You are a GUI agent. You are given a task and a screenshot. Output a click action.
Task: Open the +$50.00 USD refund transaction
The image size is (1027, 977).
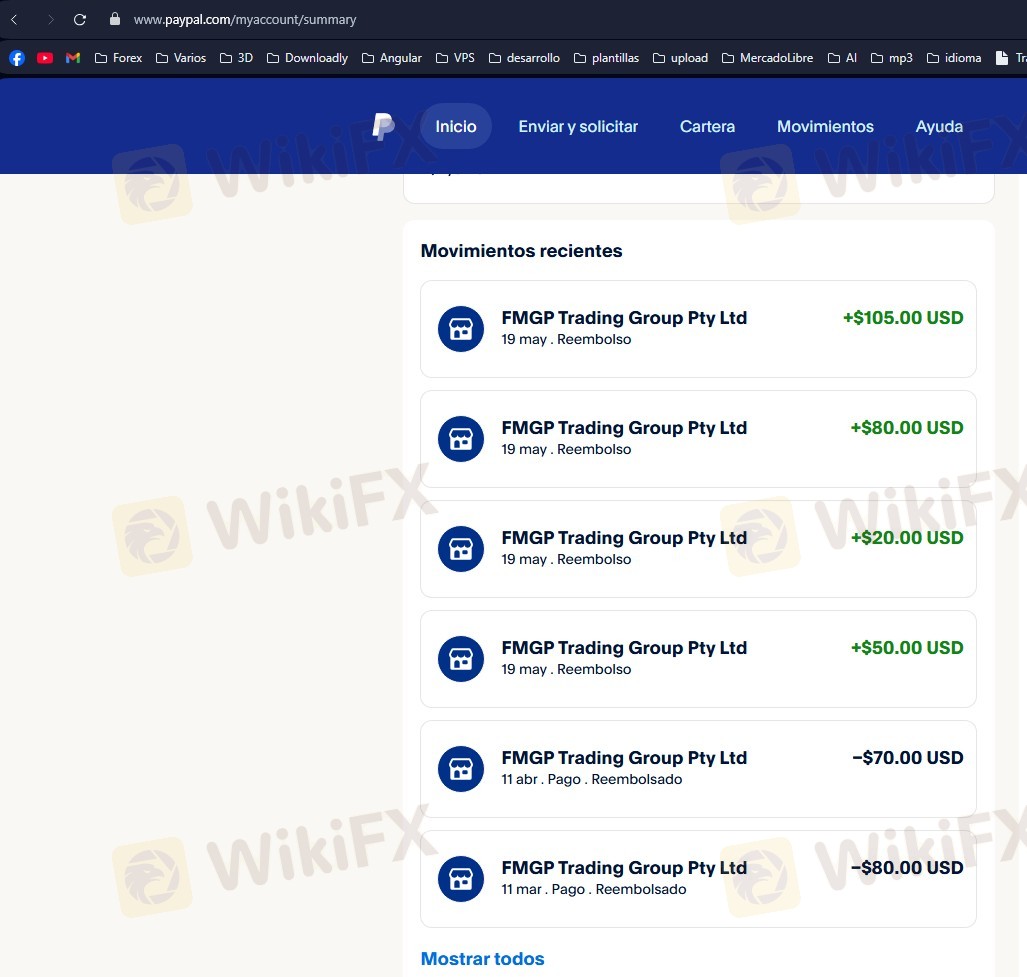[x=698, y=659]
